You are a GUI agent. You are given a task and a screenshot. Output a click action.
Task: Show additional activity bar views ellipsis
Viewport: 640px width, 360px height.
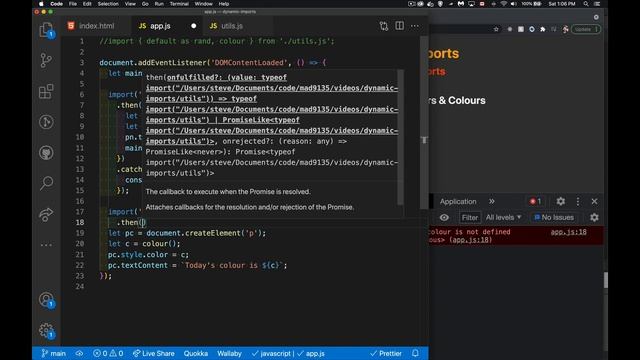46,245
